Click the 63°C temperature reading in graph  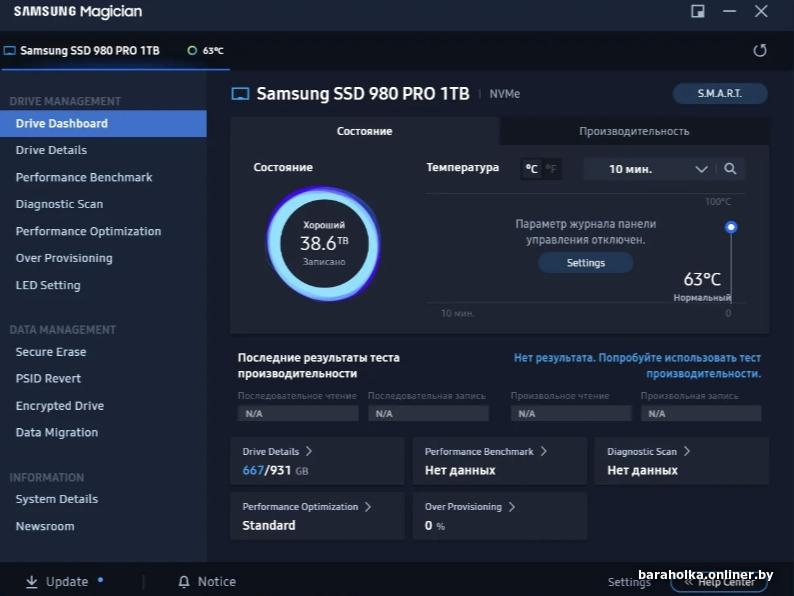702,279
